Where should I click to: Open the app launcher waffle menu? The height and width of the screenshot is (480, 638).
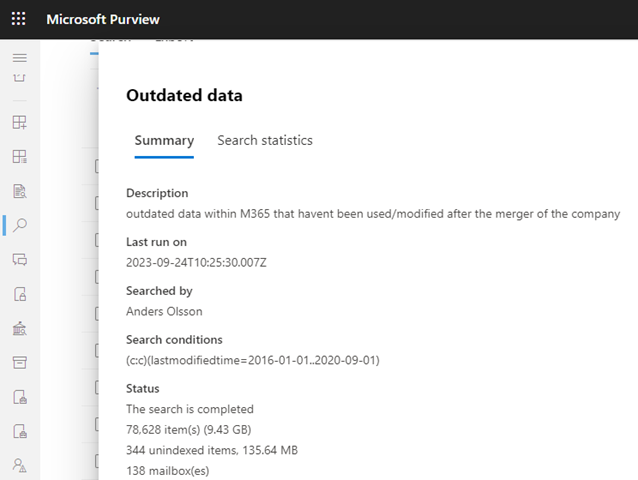19,19
